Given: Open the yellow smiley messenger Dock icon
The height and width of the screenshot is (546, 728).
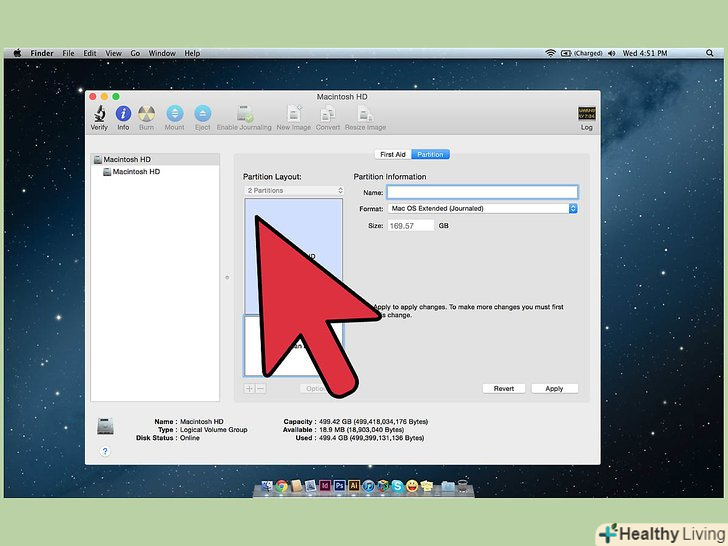Looking at the screenshot, I should (412, 486).
